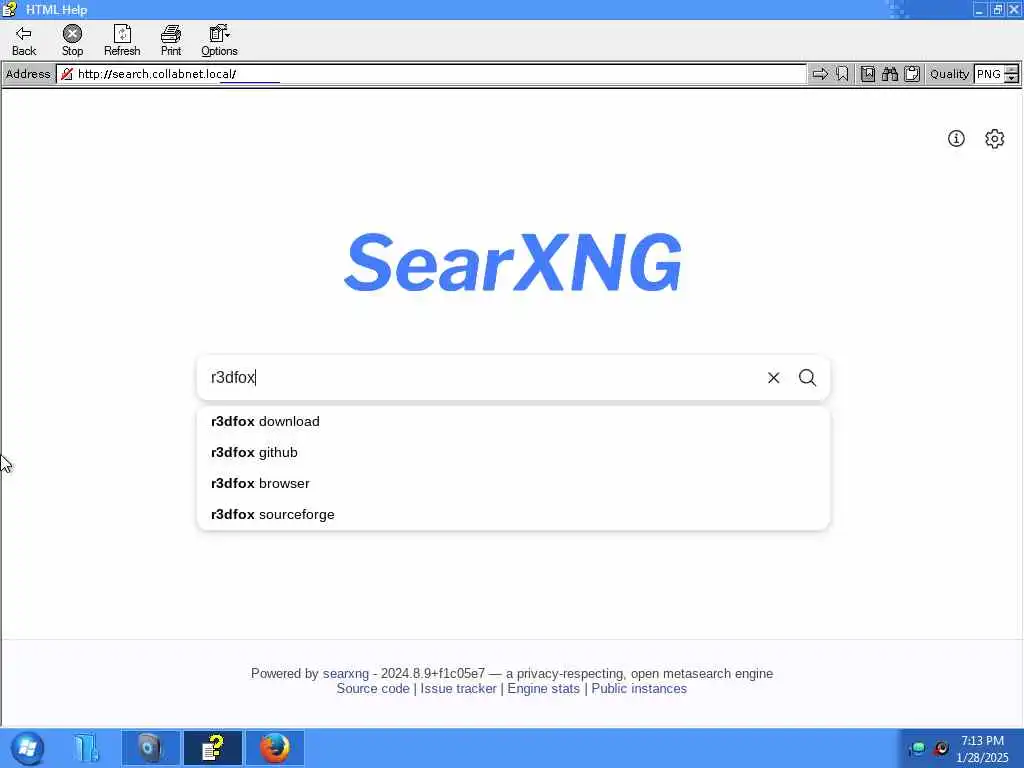Stop the page load with Stop
Screen dimensions: 1024x768
72,40
